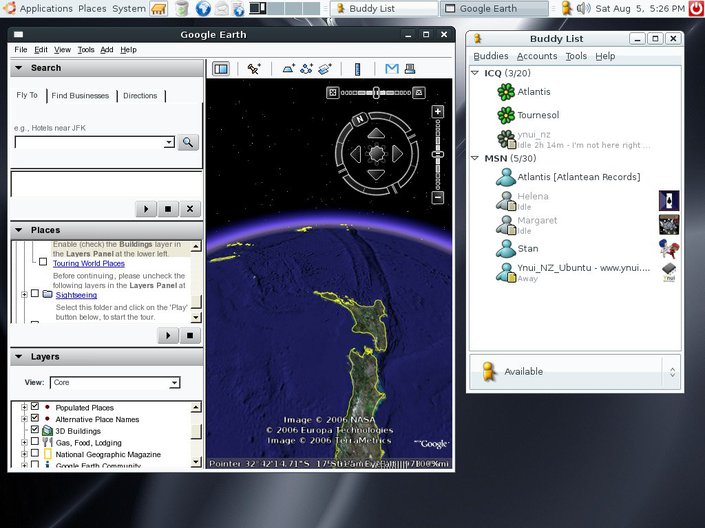Open the File menu in Google Earth
Viewport: 705px width, 528px height.
point(21,50)
